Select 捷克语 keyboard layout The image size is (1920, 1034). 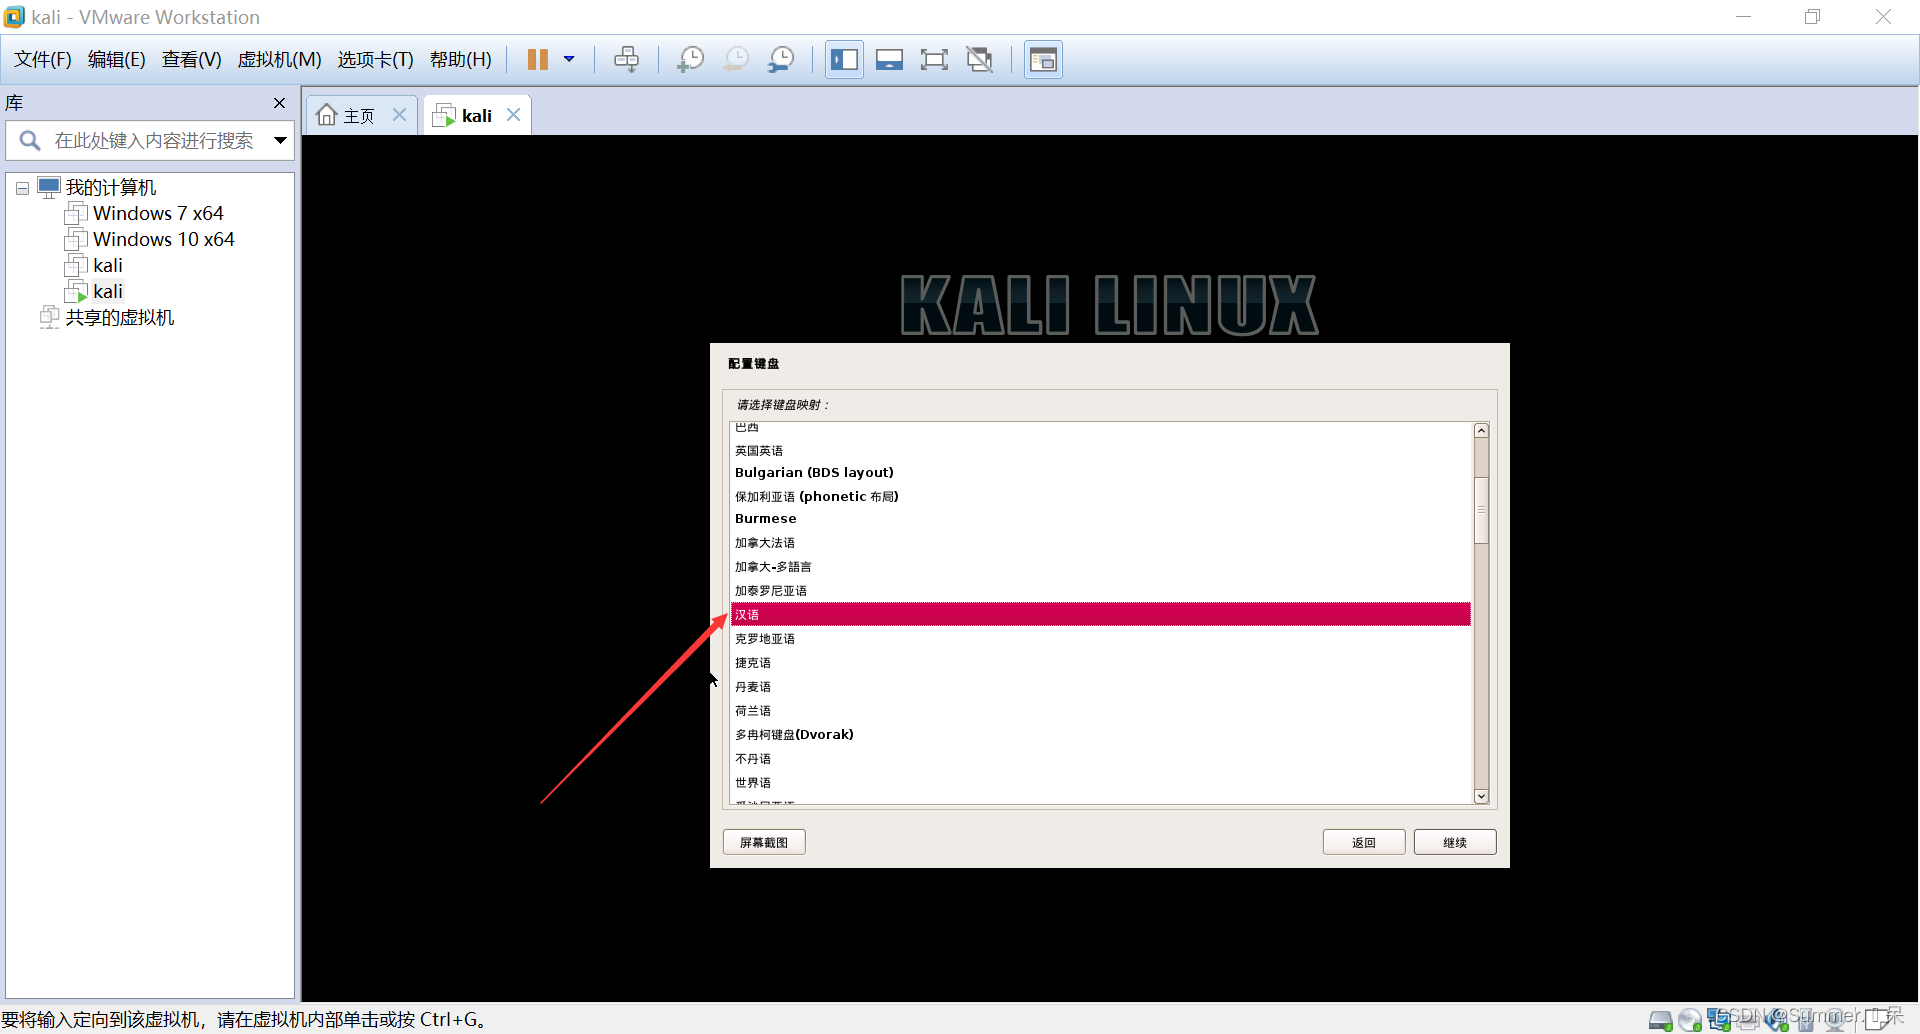1101,663
